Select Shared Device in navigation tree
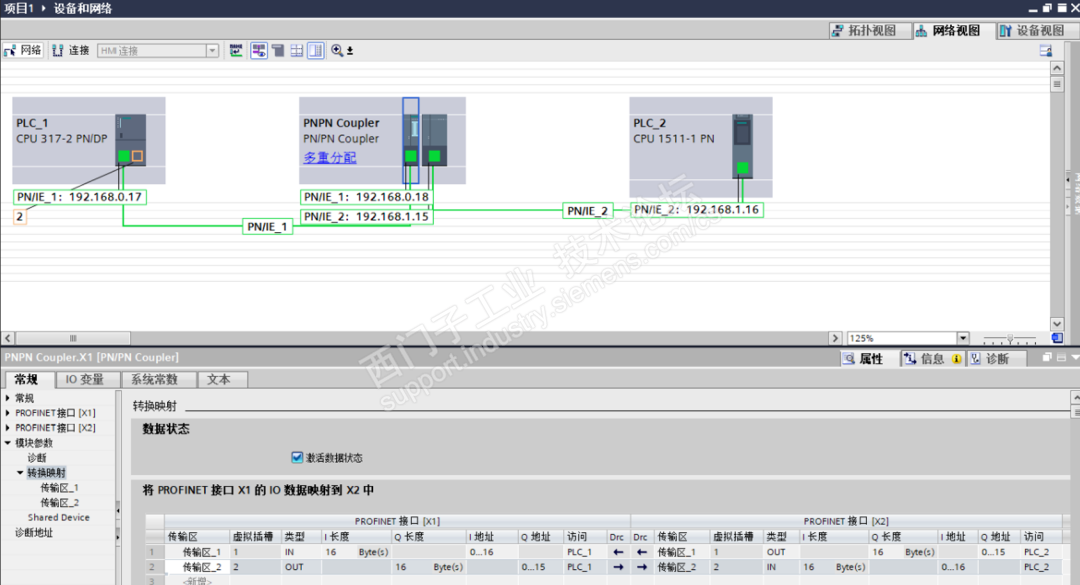 (59, 517)
